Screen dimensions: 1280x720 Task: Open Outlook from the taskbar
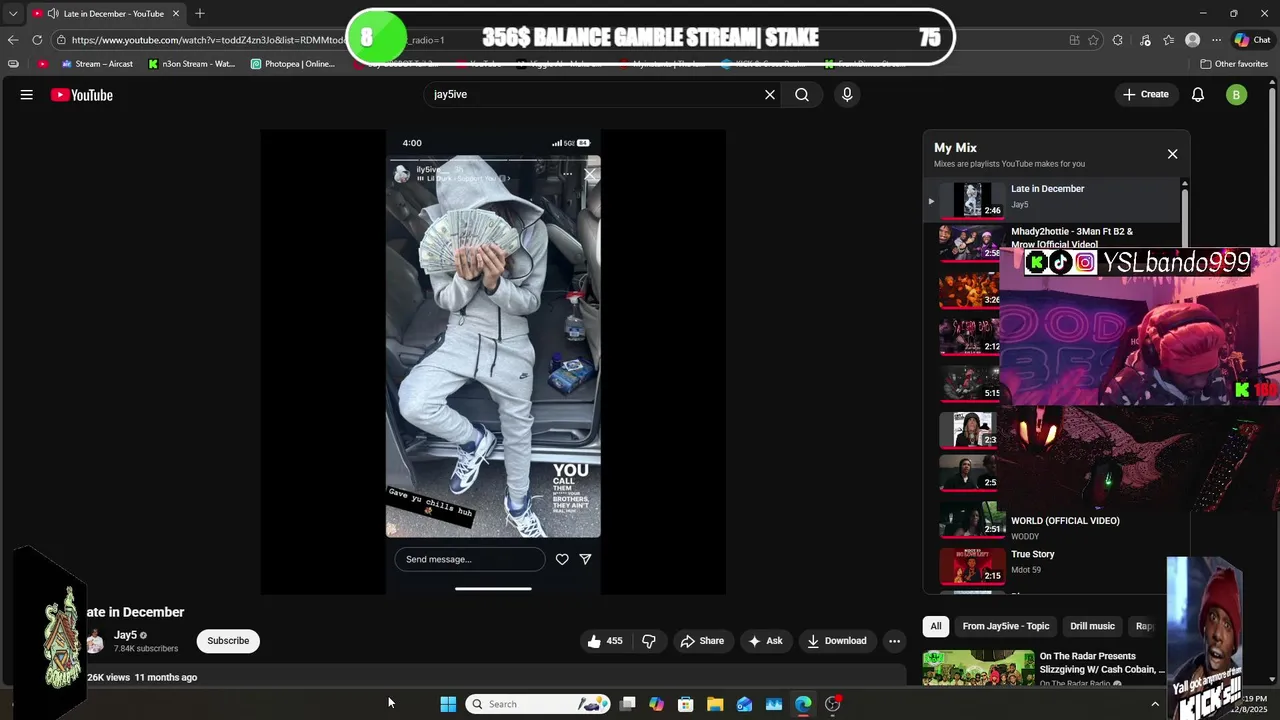[x=744, y=704]
